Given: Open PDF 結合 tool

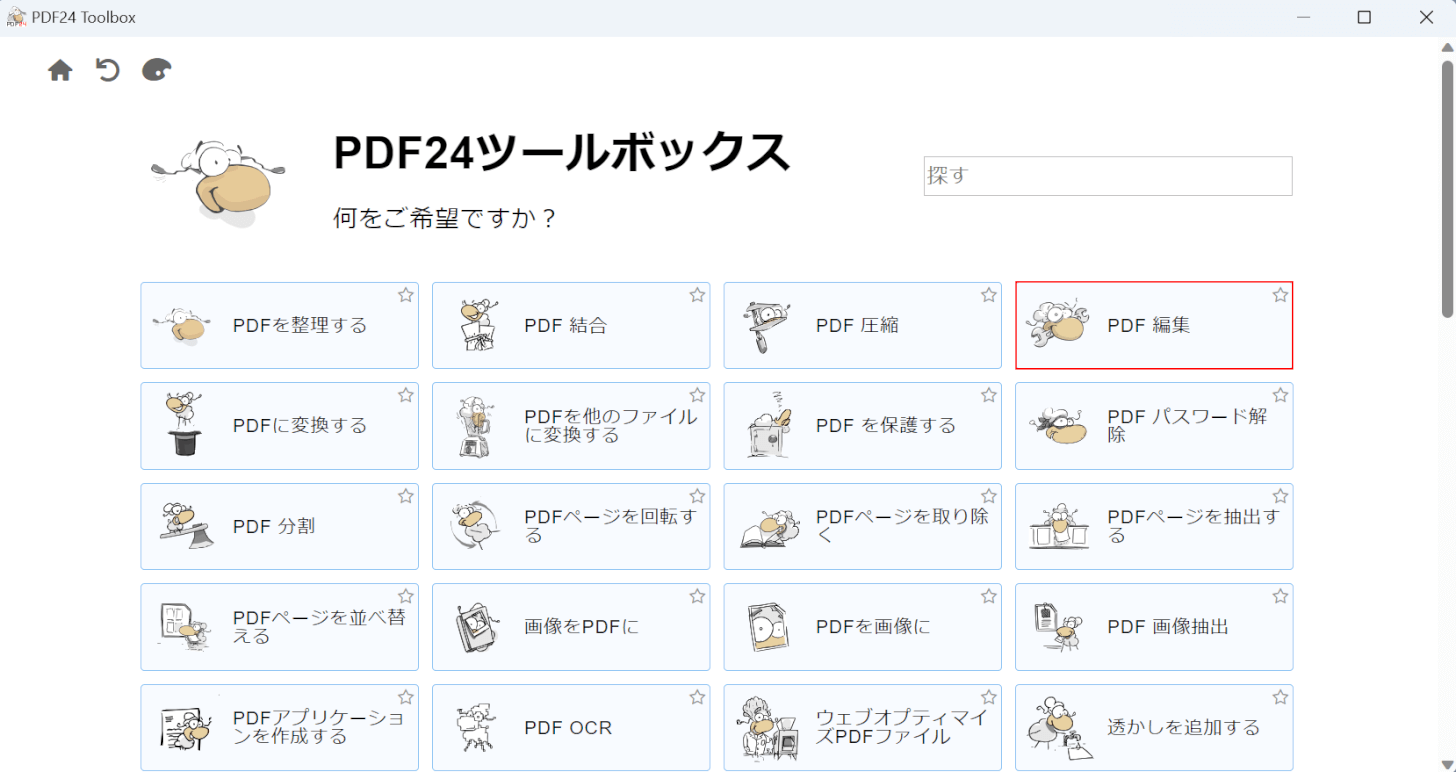Looking at the screenshot, I should pos(571,325).
